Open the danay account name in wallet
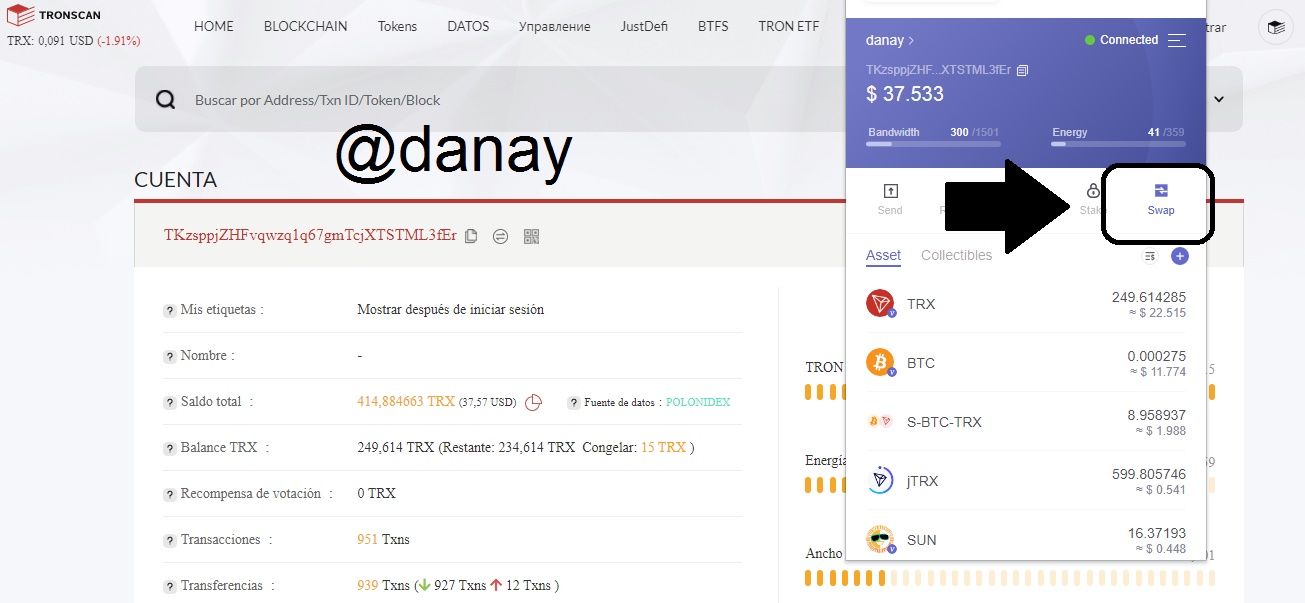This screenshot has height=603, width=1305. pyautogui.click(x=890, y=40)
